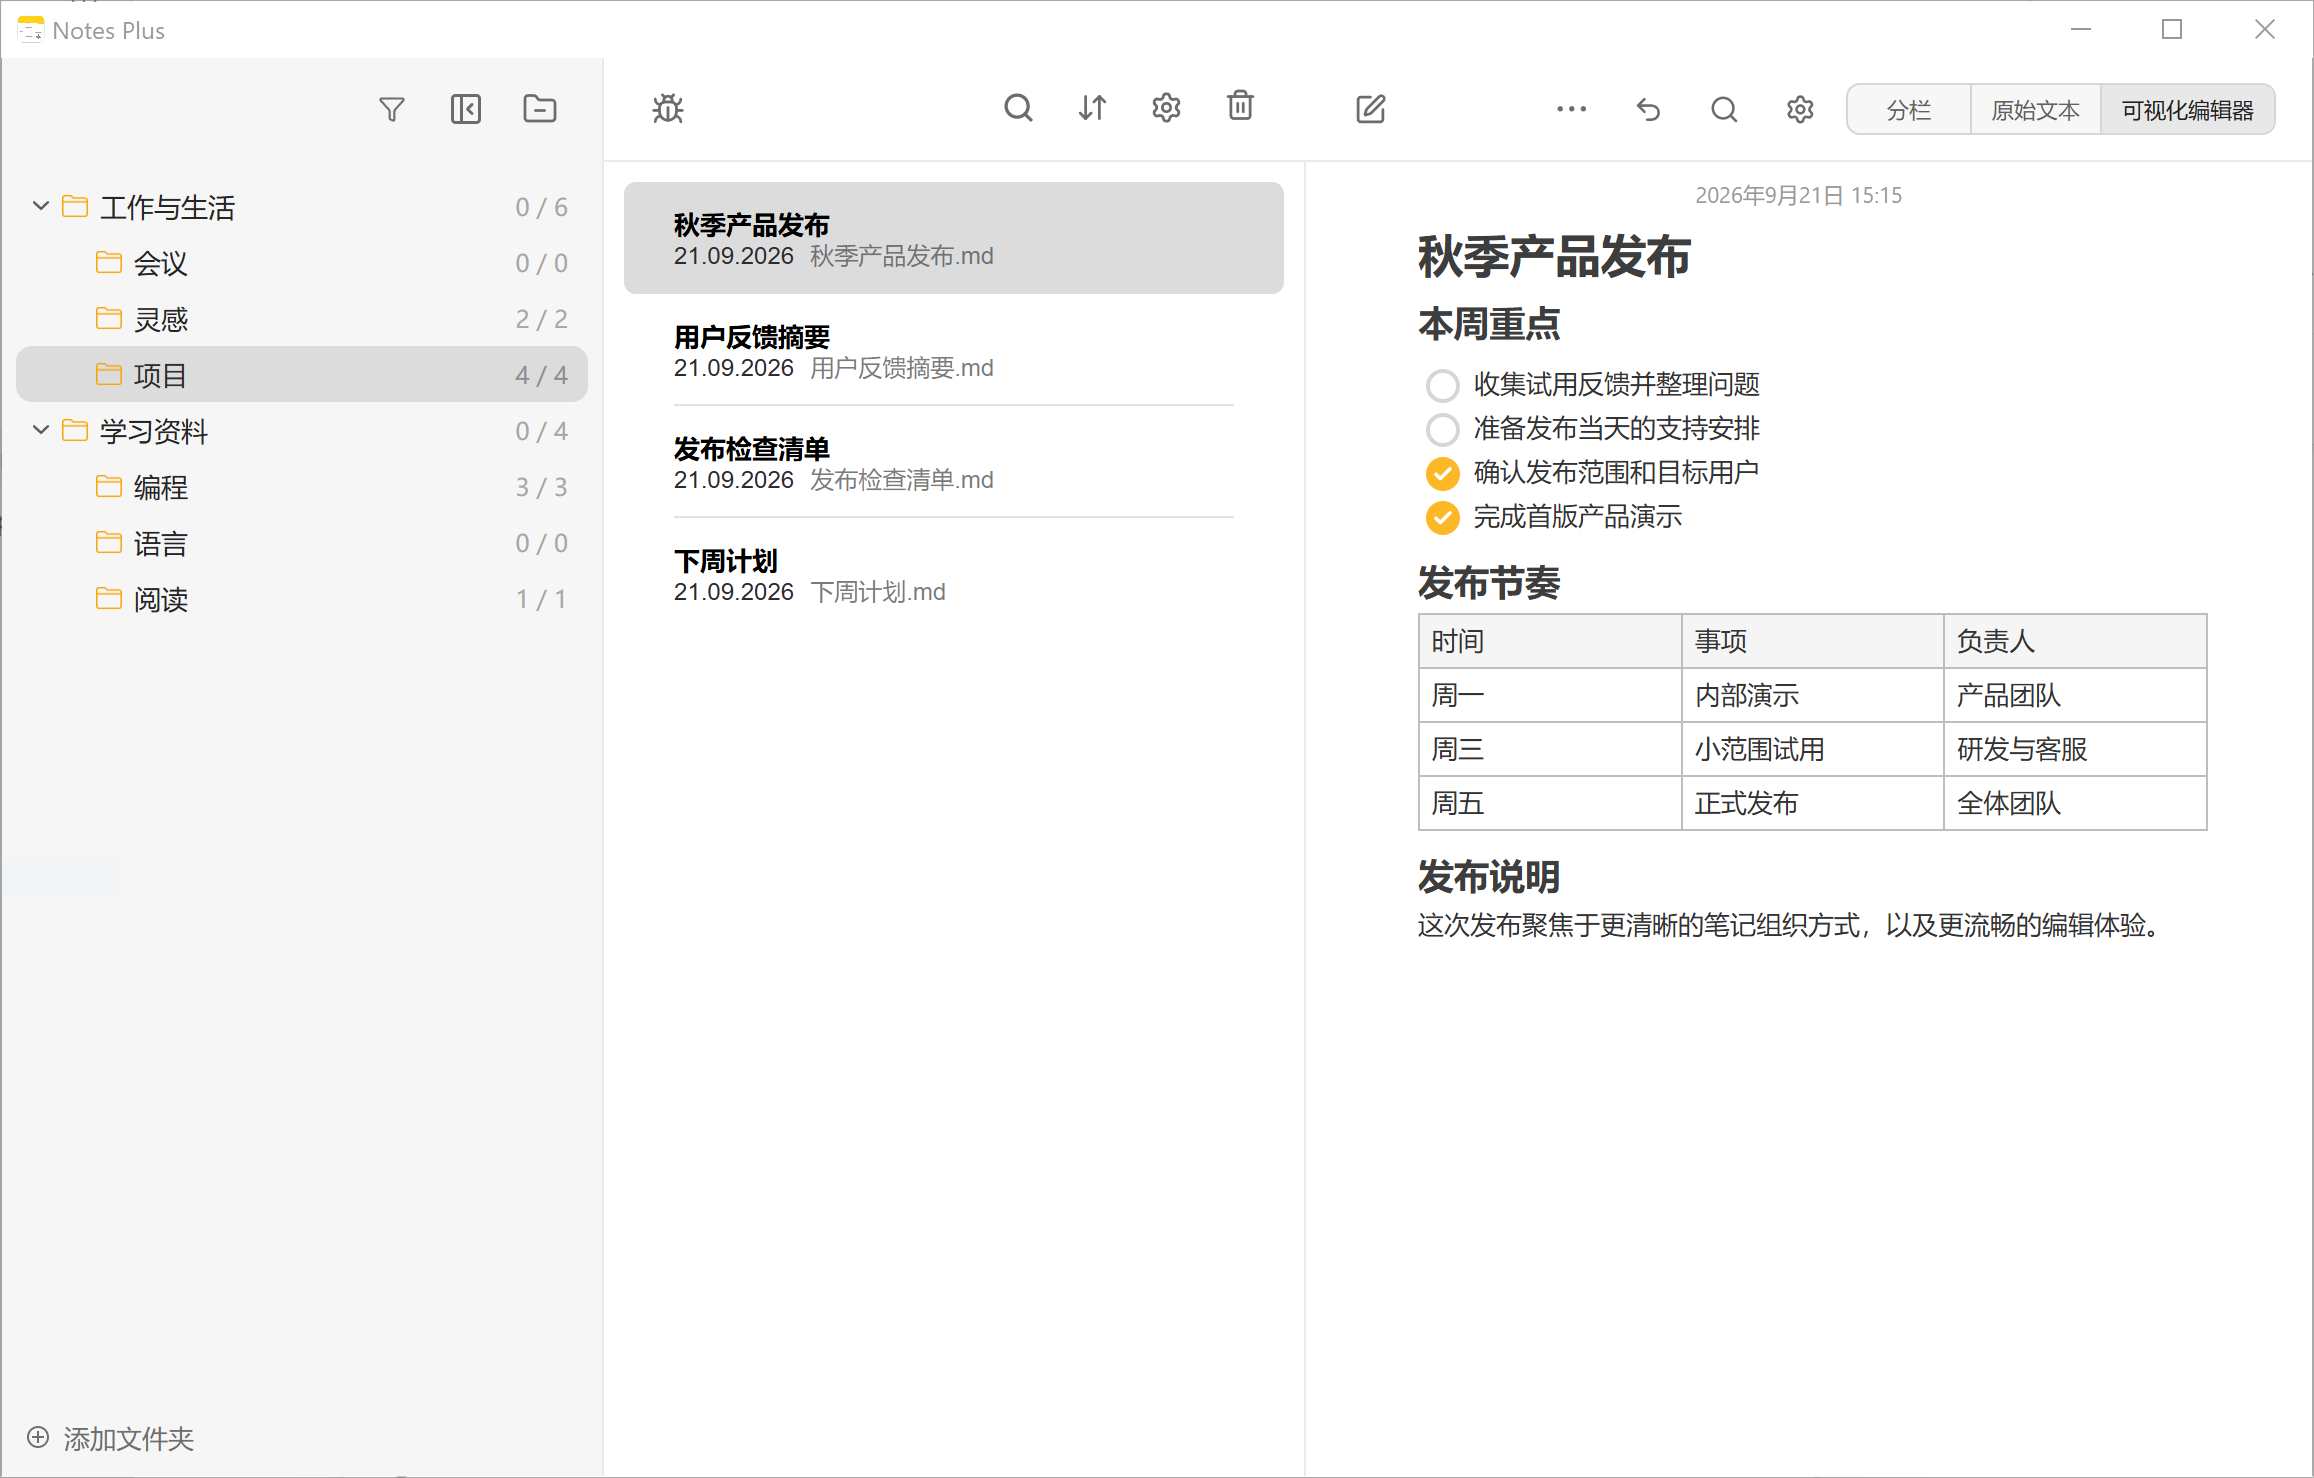This screenshot has height=1478, width=2314.
Task: Open the 项目 folder
Action: point(301,375)
